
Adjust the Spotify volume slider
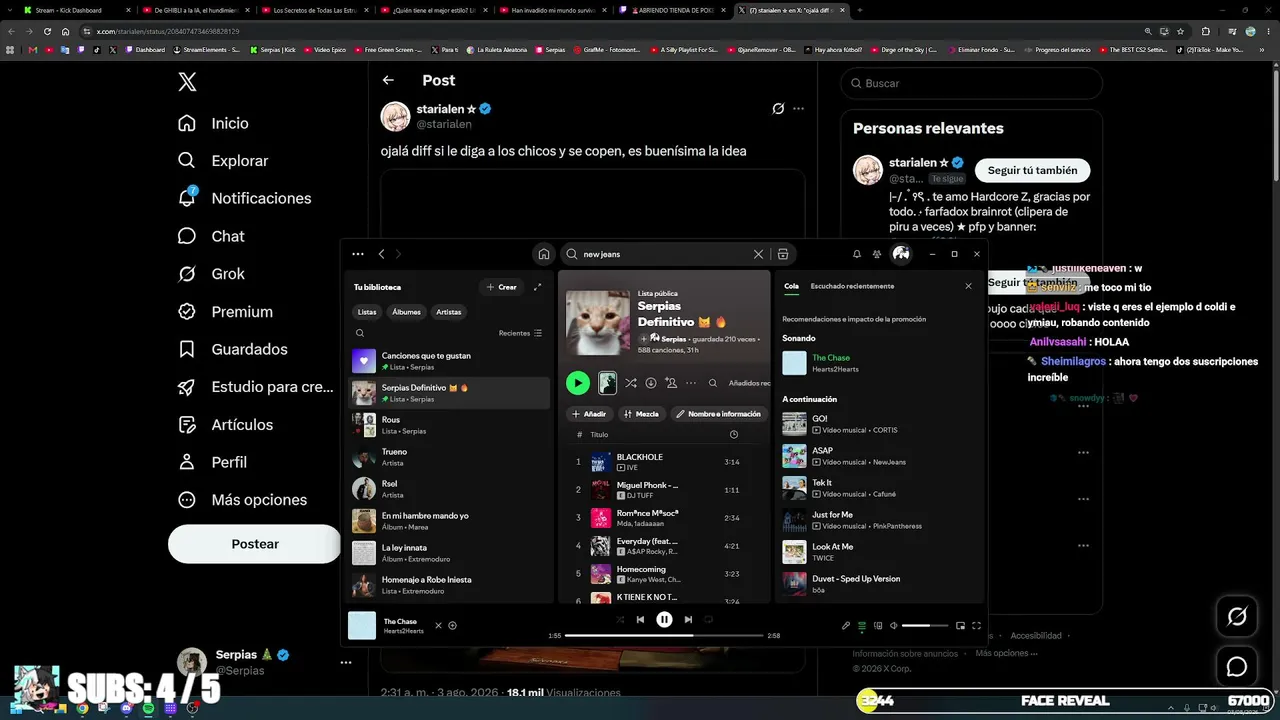tap(925, 626)
